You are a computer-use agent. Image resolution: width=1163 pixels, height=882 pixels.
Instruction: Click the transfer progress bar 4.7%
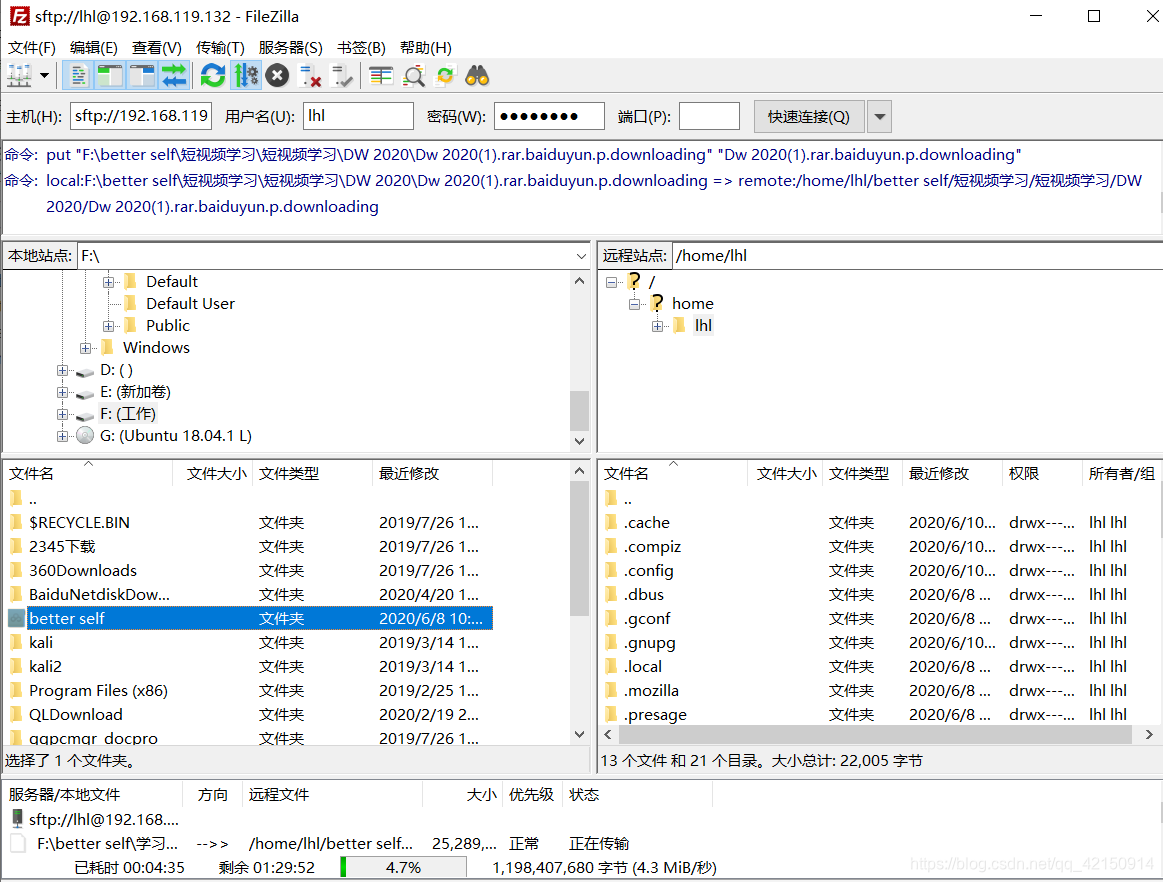(403, 867)
